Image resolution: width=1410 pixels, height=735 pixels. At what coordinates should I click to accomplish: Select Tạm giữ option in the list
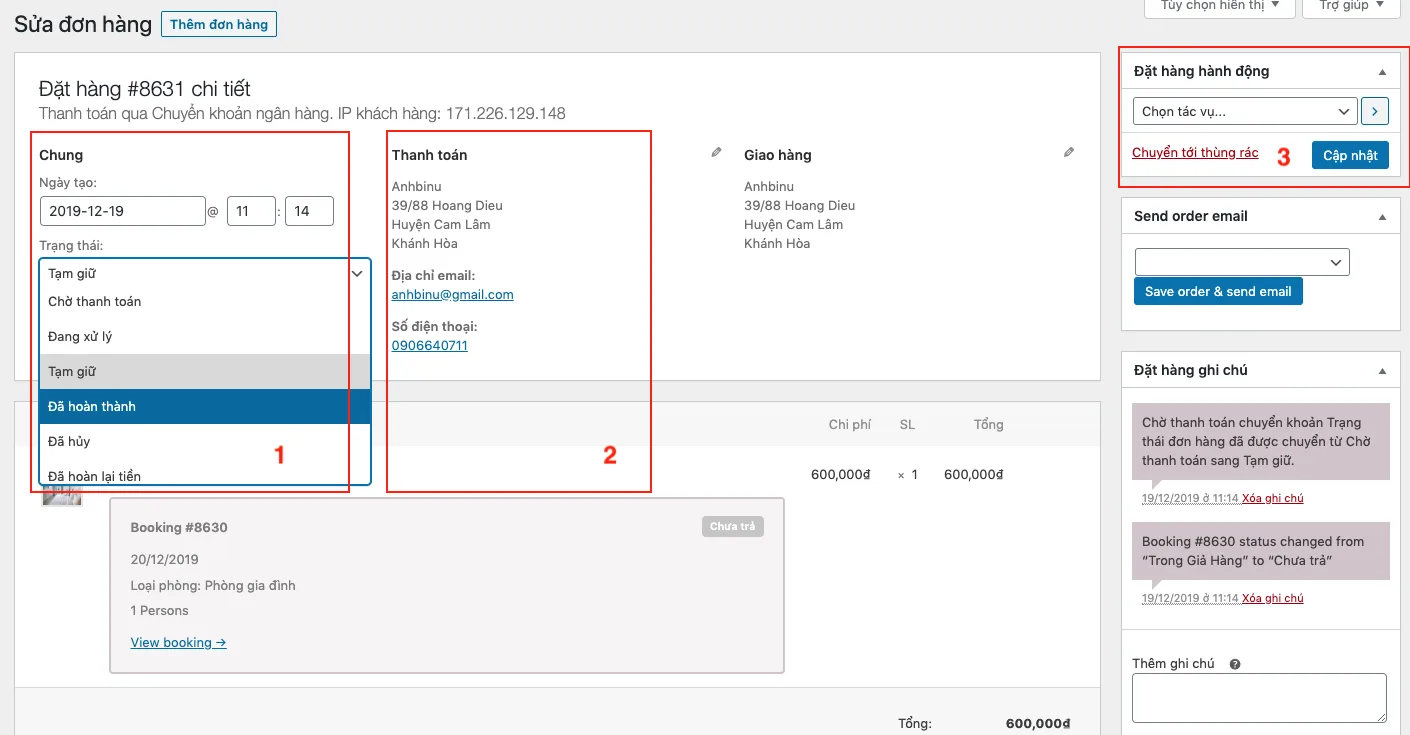click(x=205, y=372)
